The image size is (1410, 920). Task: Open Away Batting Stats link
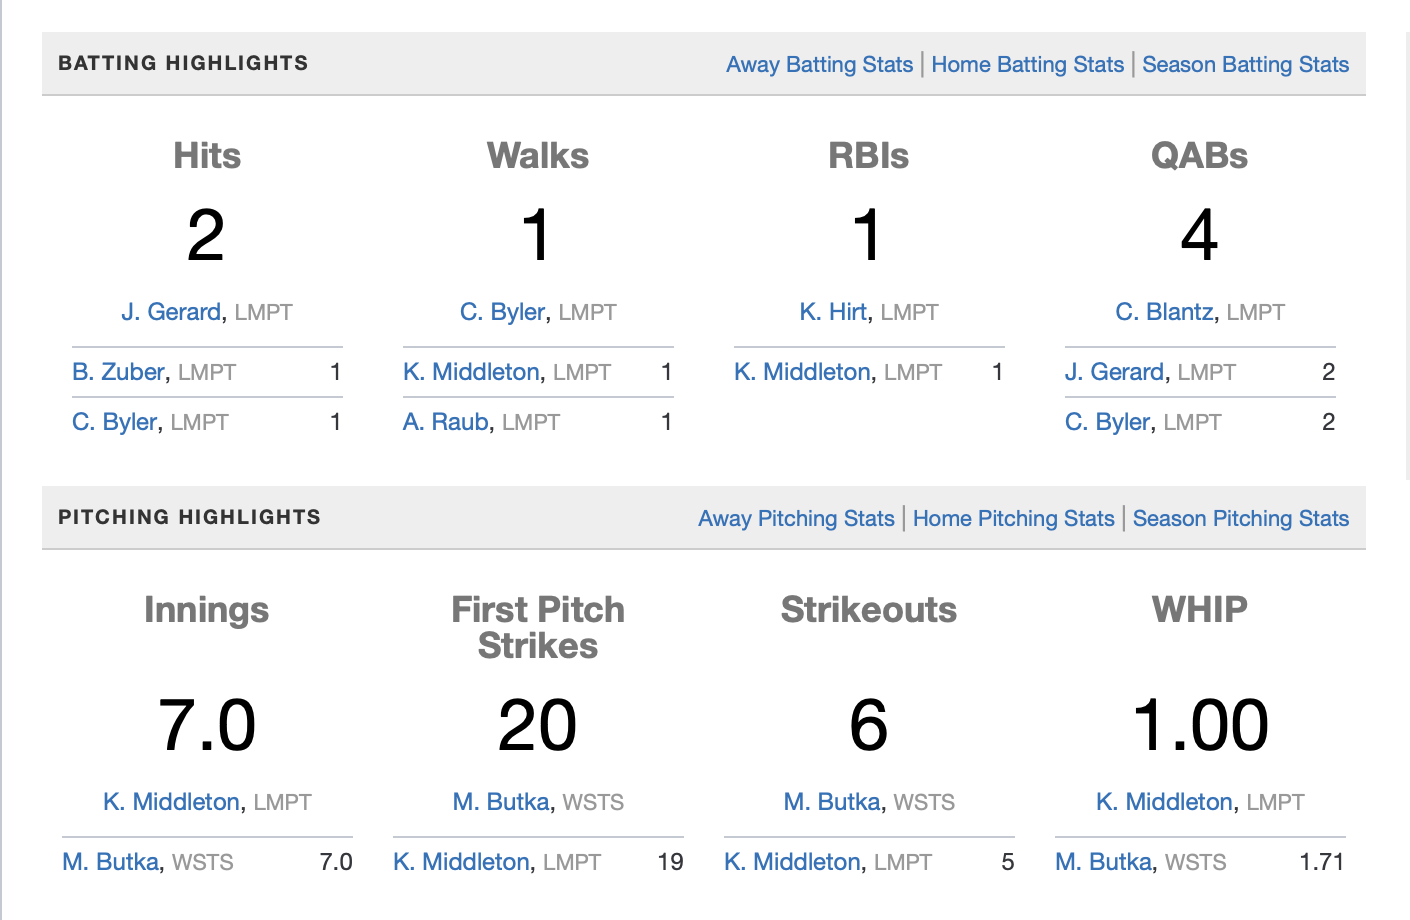(x=819, y=65)
